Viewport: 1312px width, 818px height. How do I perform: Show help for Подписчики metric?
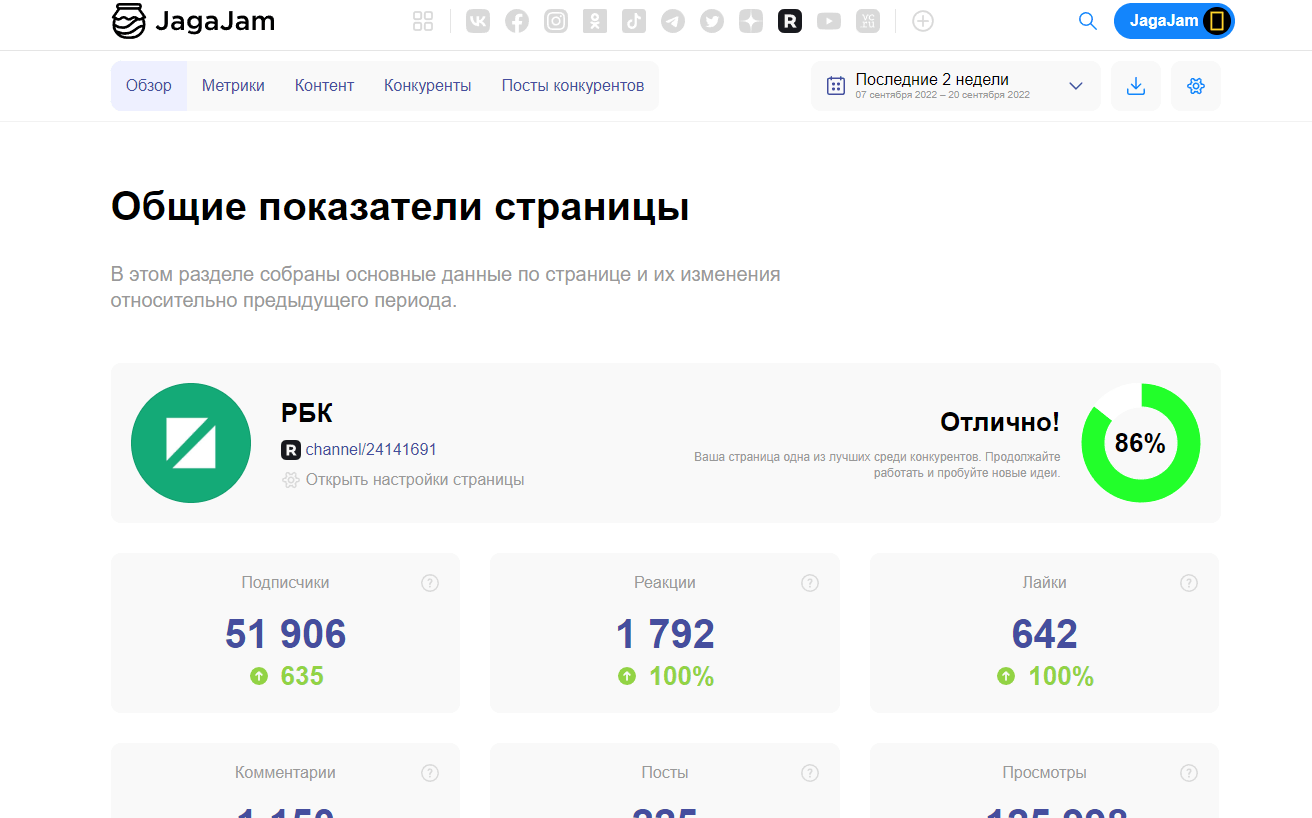tap(430, 583)
